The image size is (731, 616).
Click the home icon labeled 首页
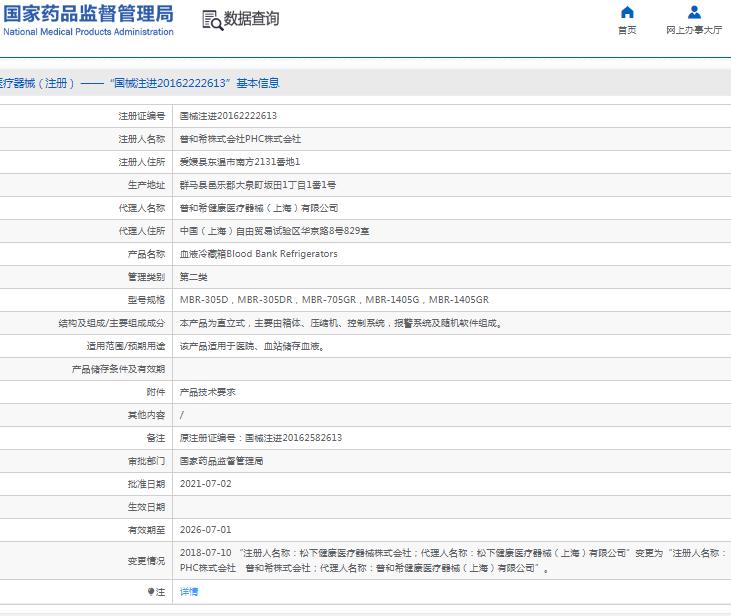pos(627,12)
